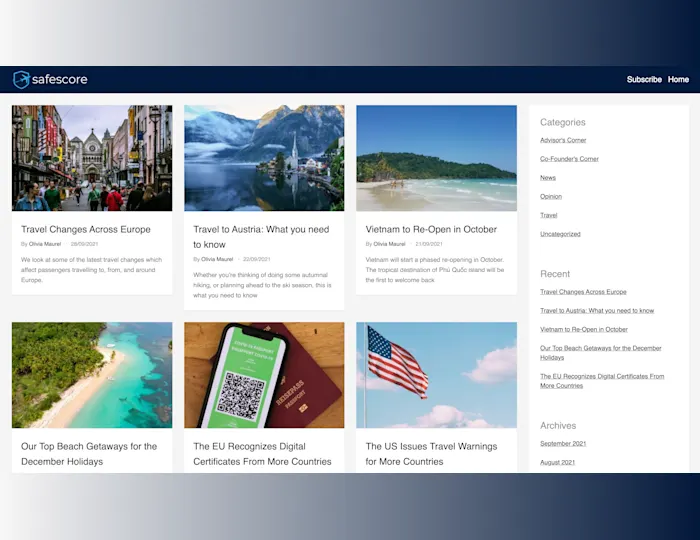Click the 22/09/2021 date on Austria article
Viewport: 700px width, 540px height.
click(x=257, y=259)
